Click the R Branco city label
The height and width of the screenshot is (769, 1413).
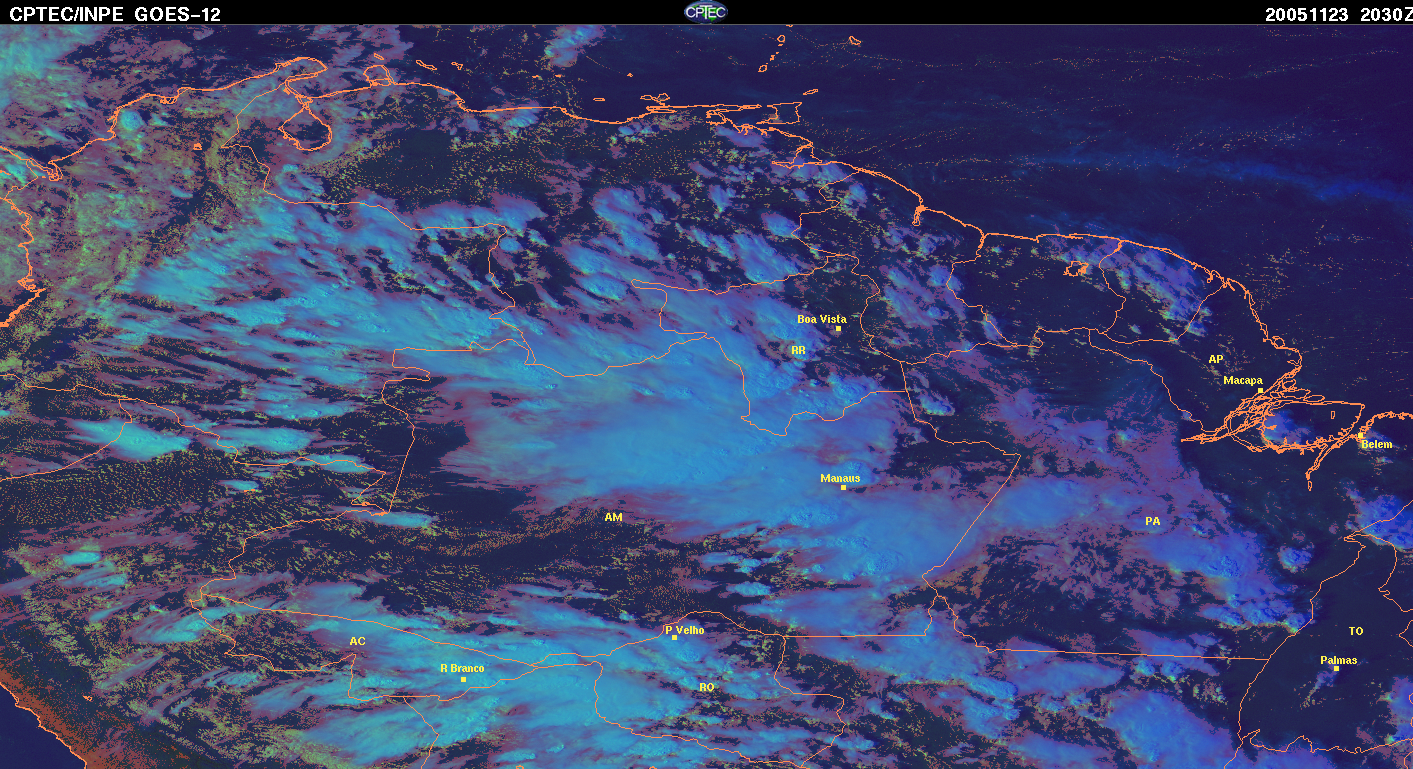pos(462,668)
